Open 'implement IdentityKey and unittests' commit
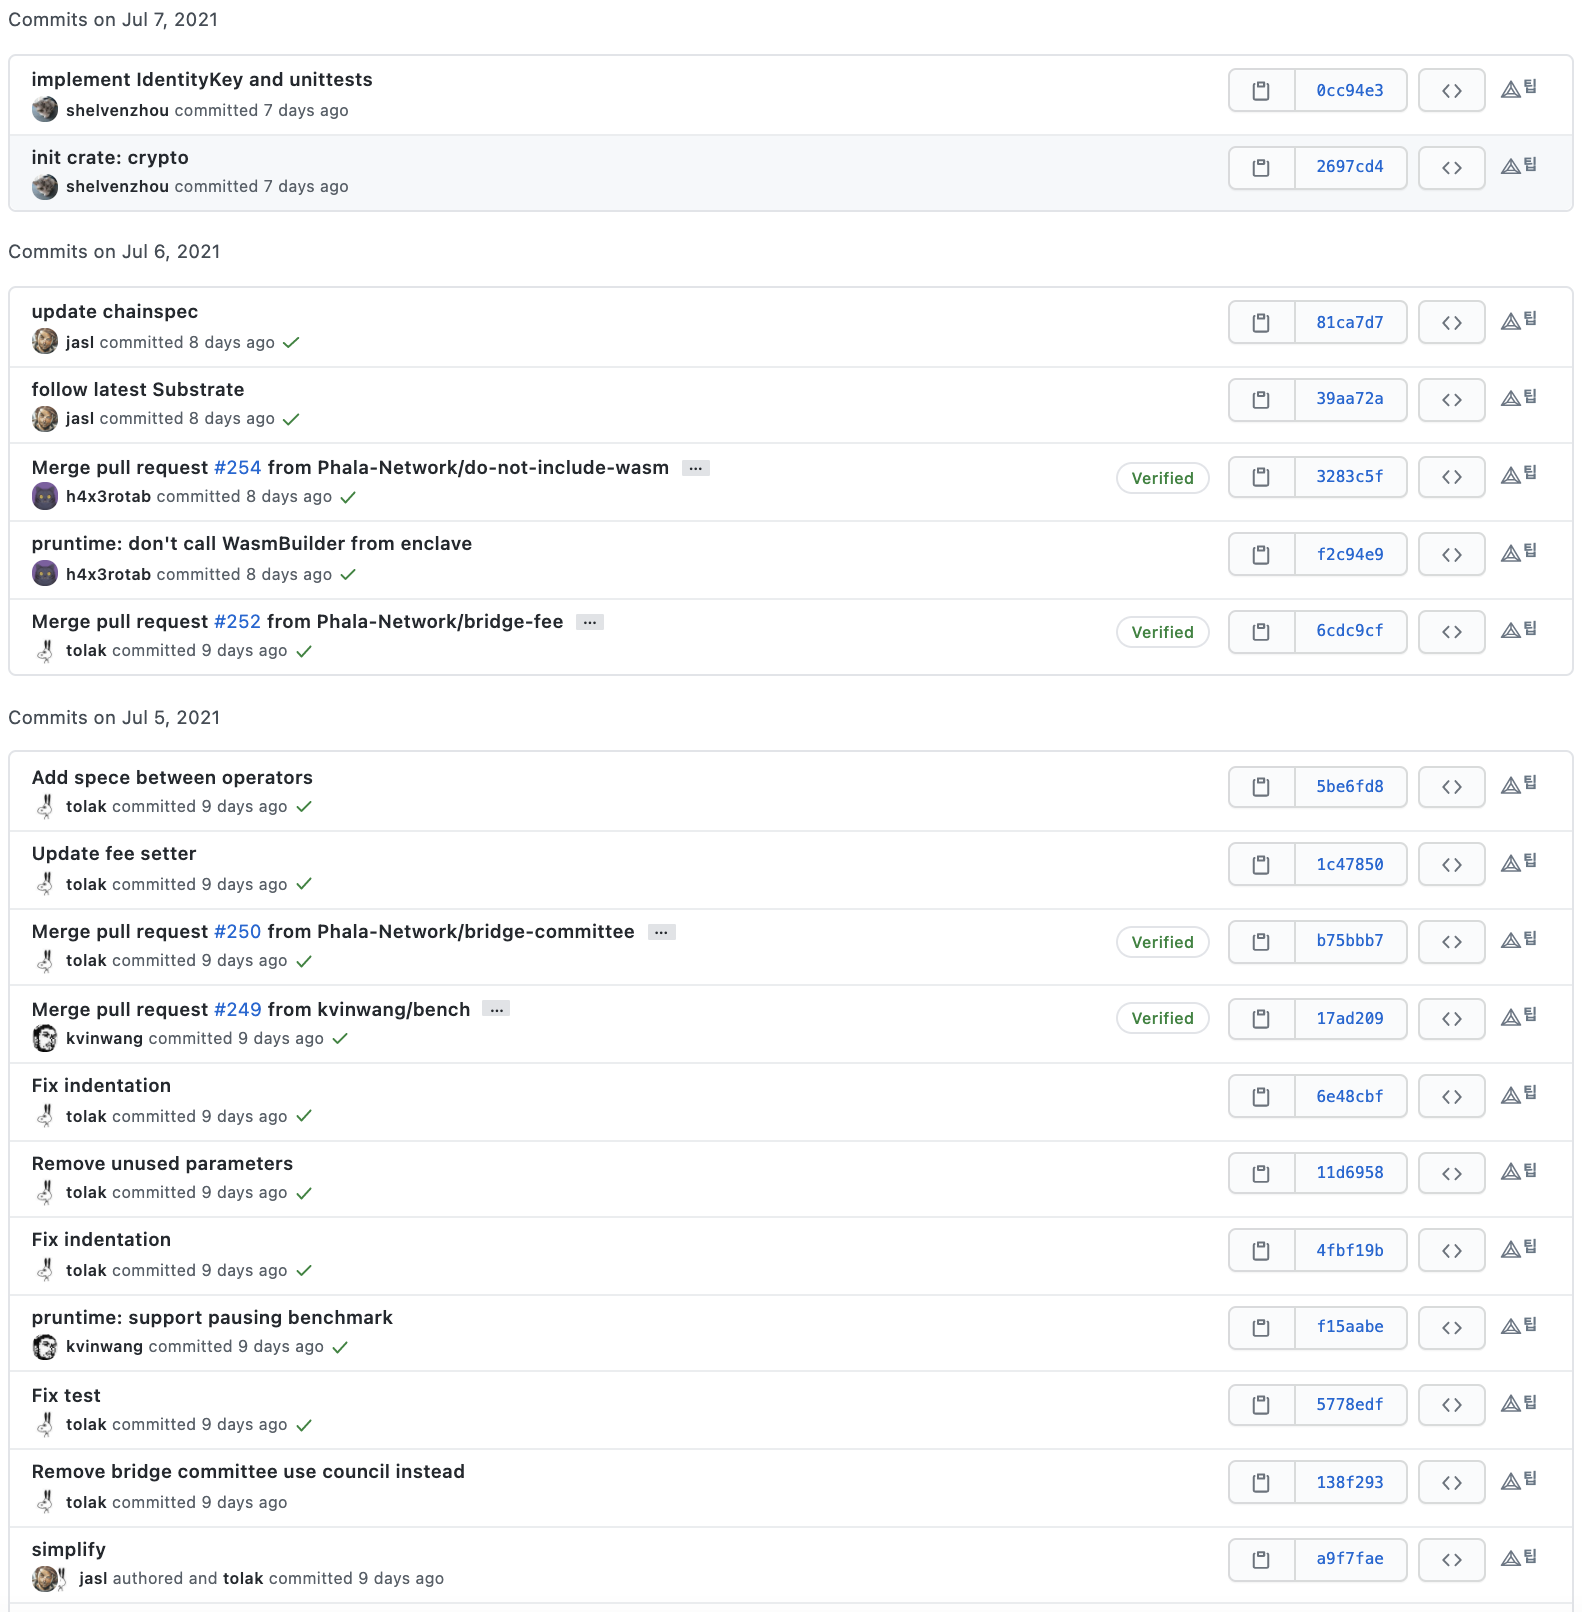 coord(202,80)
